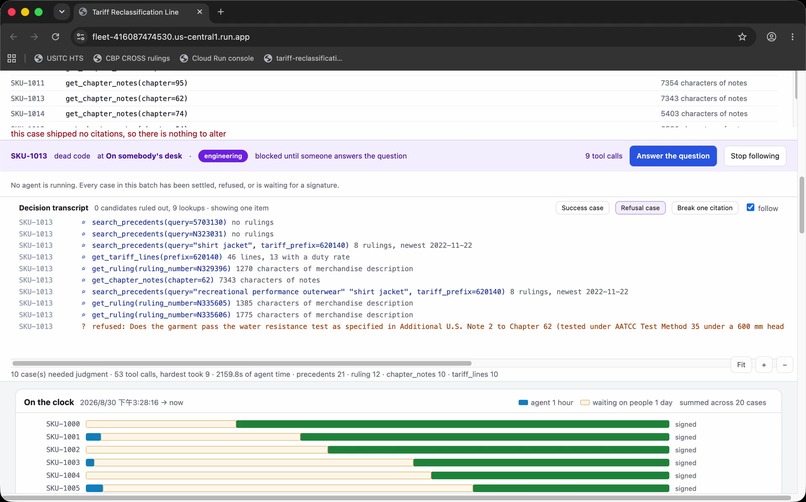Image resolution: width=806 pixels, height=502 pixels.
Task: Click the SKU-1013 case label in banner
Action: (x=29, y=156)
